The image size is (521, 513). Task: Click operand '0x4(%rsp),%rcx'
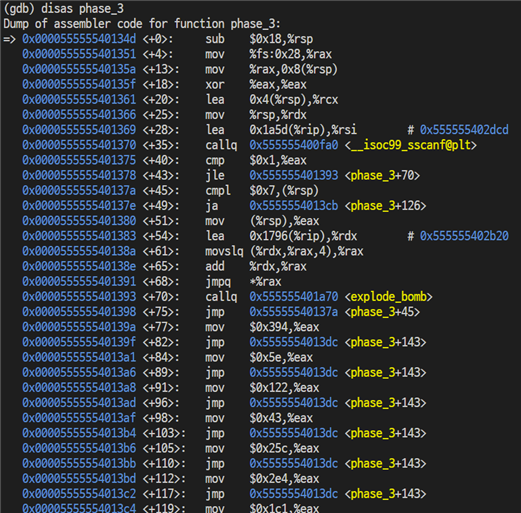293,100
